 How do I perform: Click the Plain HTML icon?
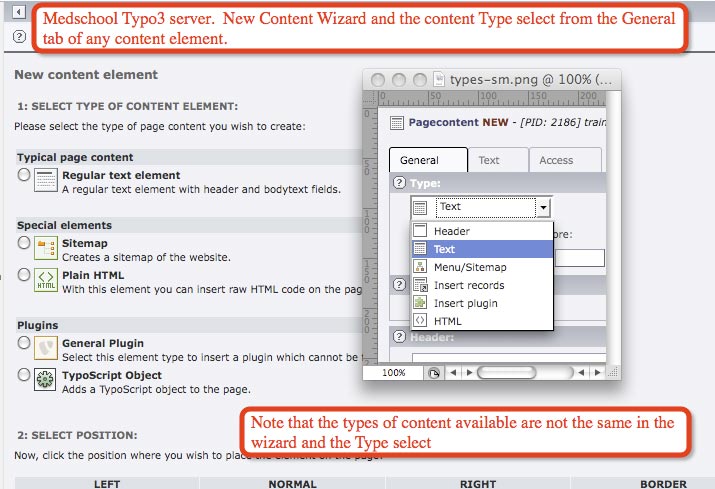(x=46, y=280)
